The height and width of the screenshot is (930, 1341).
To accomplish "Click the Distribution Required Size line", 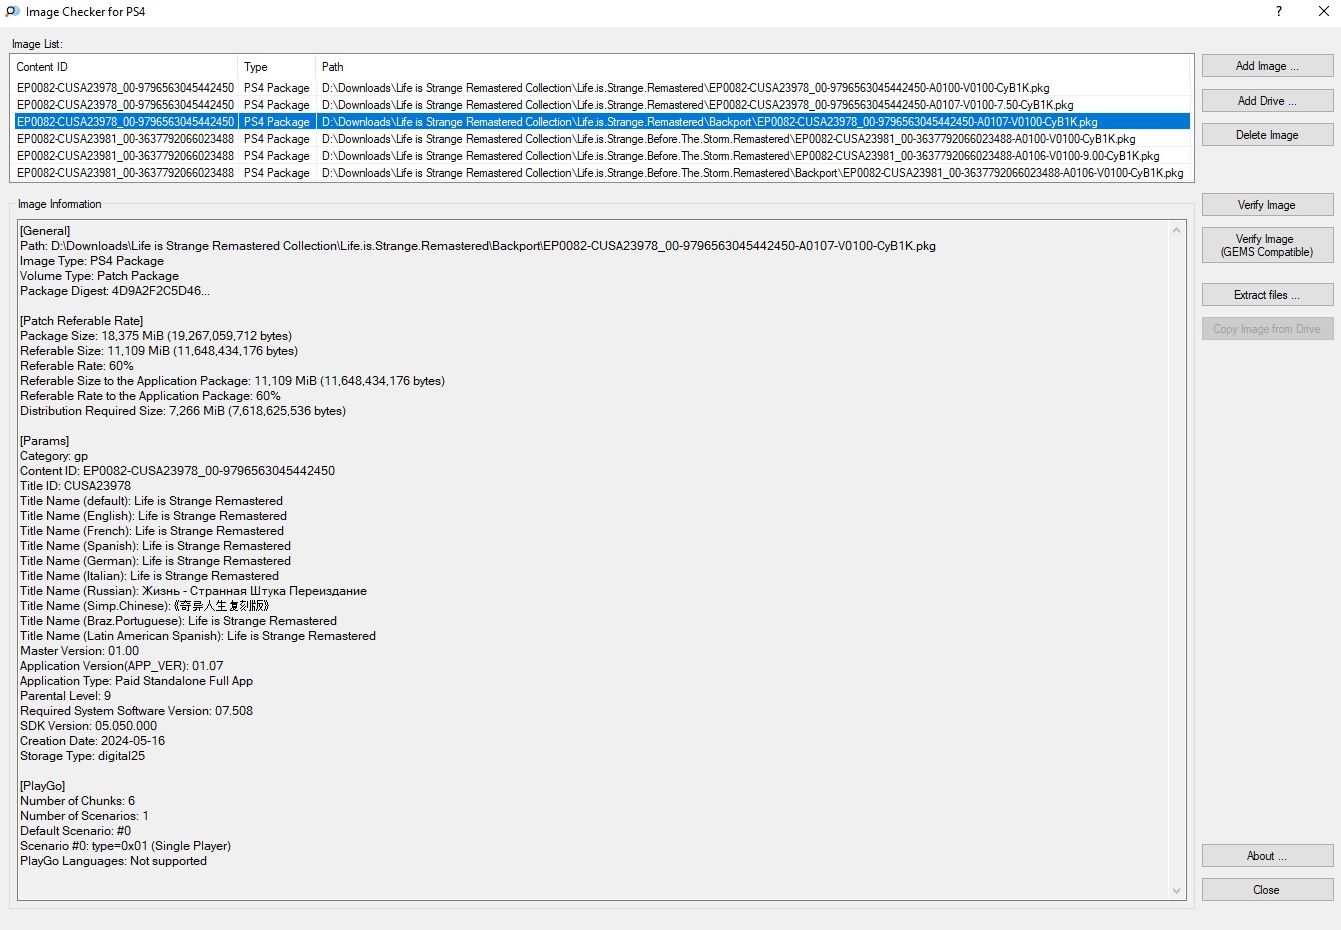I will pos(183,411).
